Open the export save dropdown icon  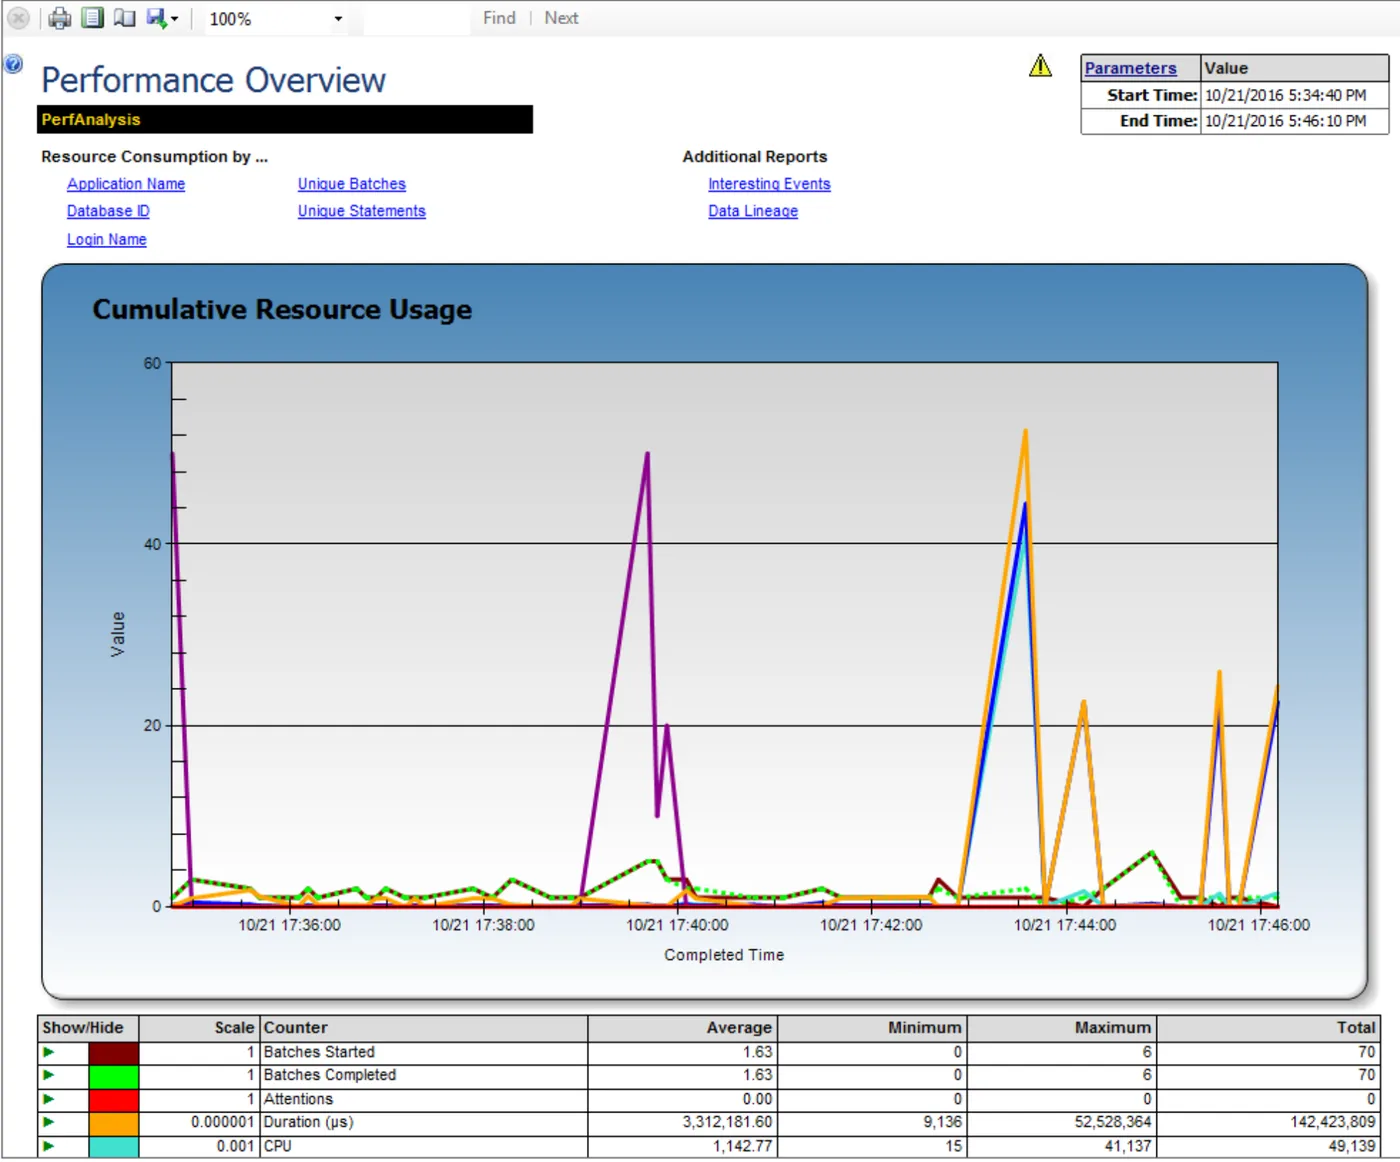(162, 18)
